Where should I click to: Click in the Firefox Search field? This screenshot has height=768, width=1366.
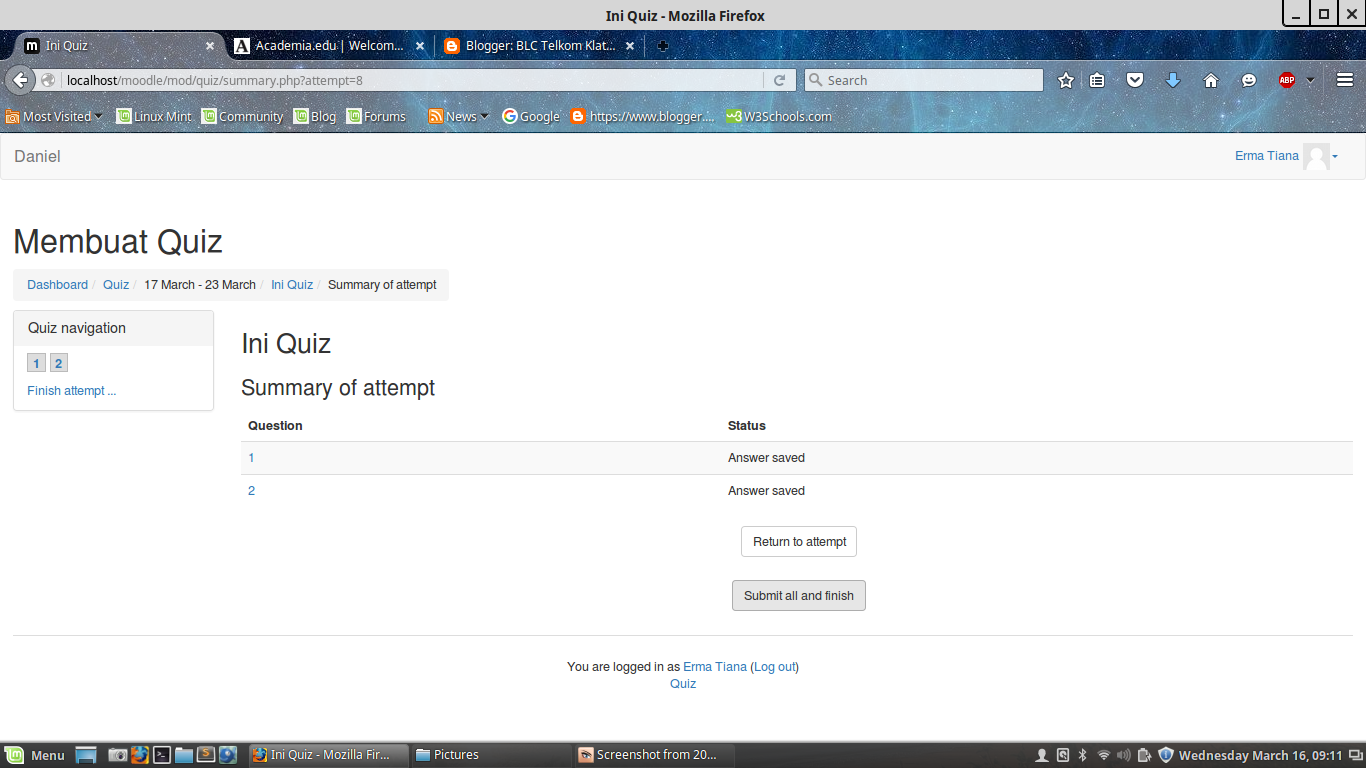tap(923, 80)
